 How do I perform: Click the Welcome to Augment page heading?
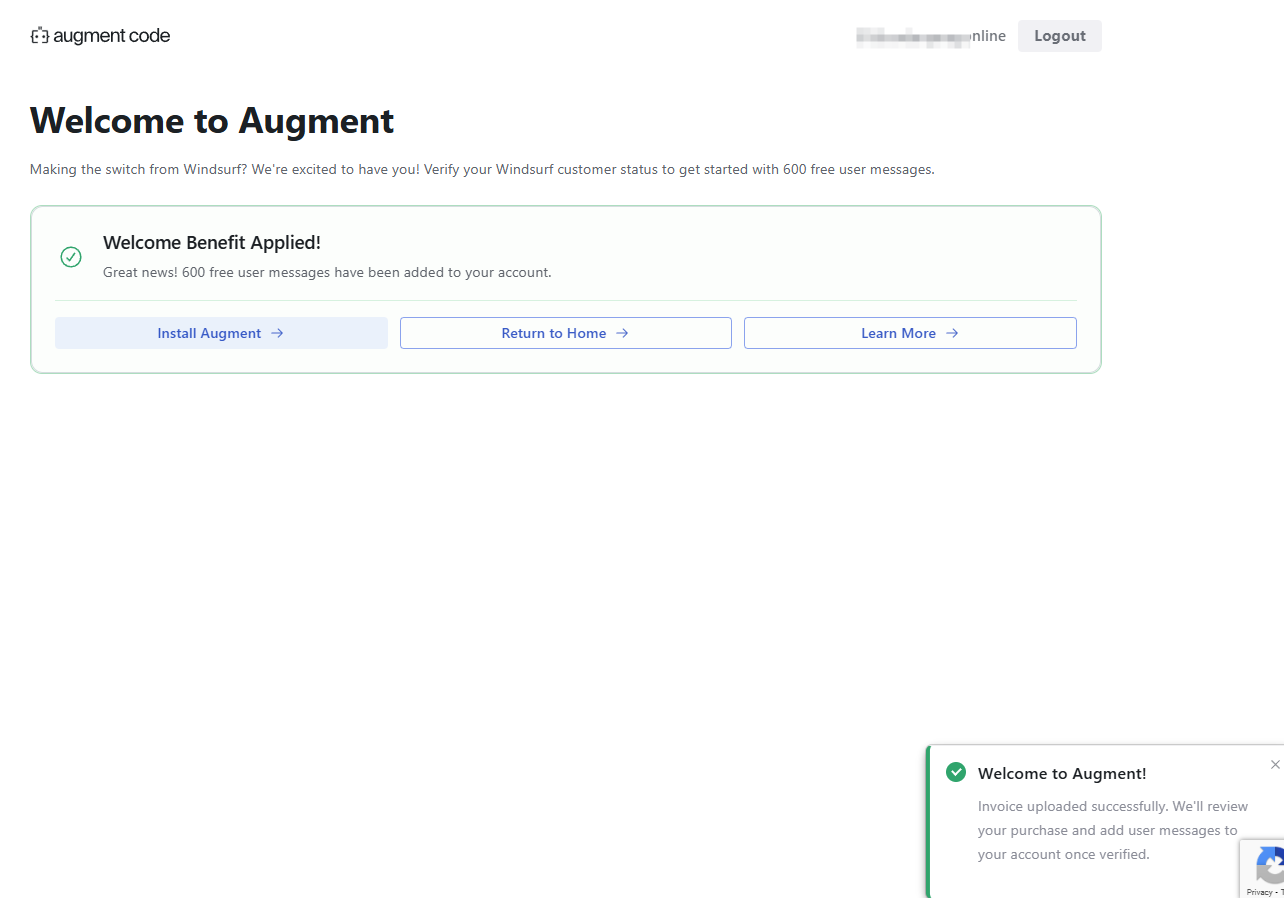pos(212,121)
